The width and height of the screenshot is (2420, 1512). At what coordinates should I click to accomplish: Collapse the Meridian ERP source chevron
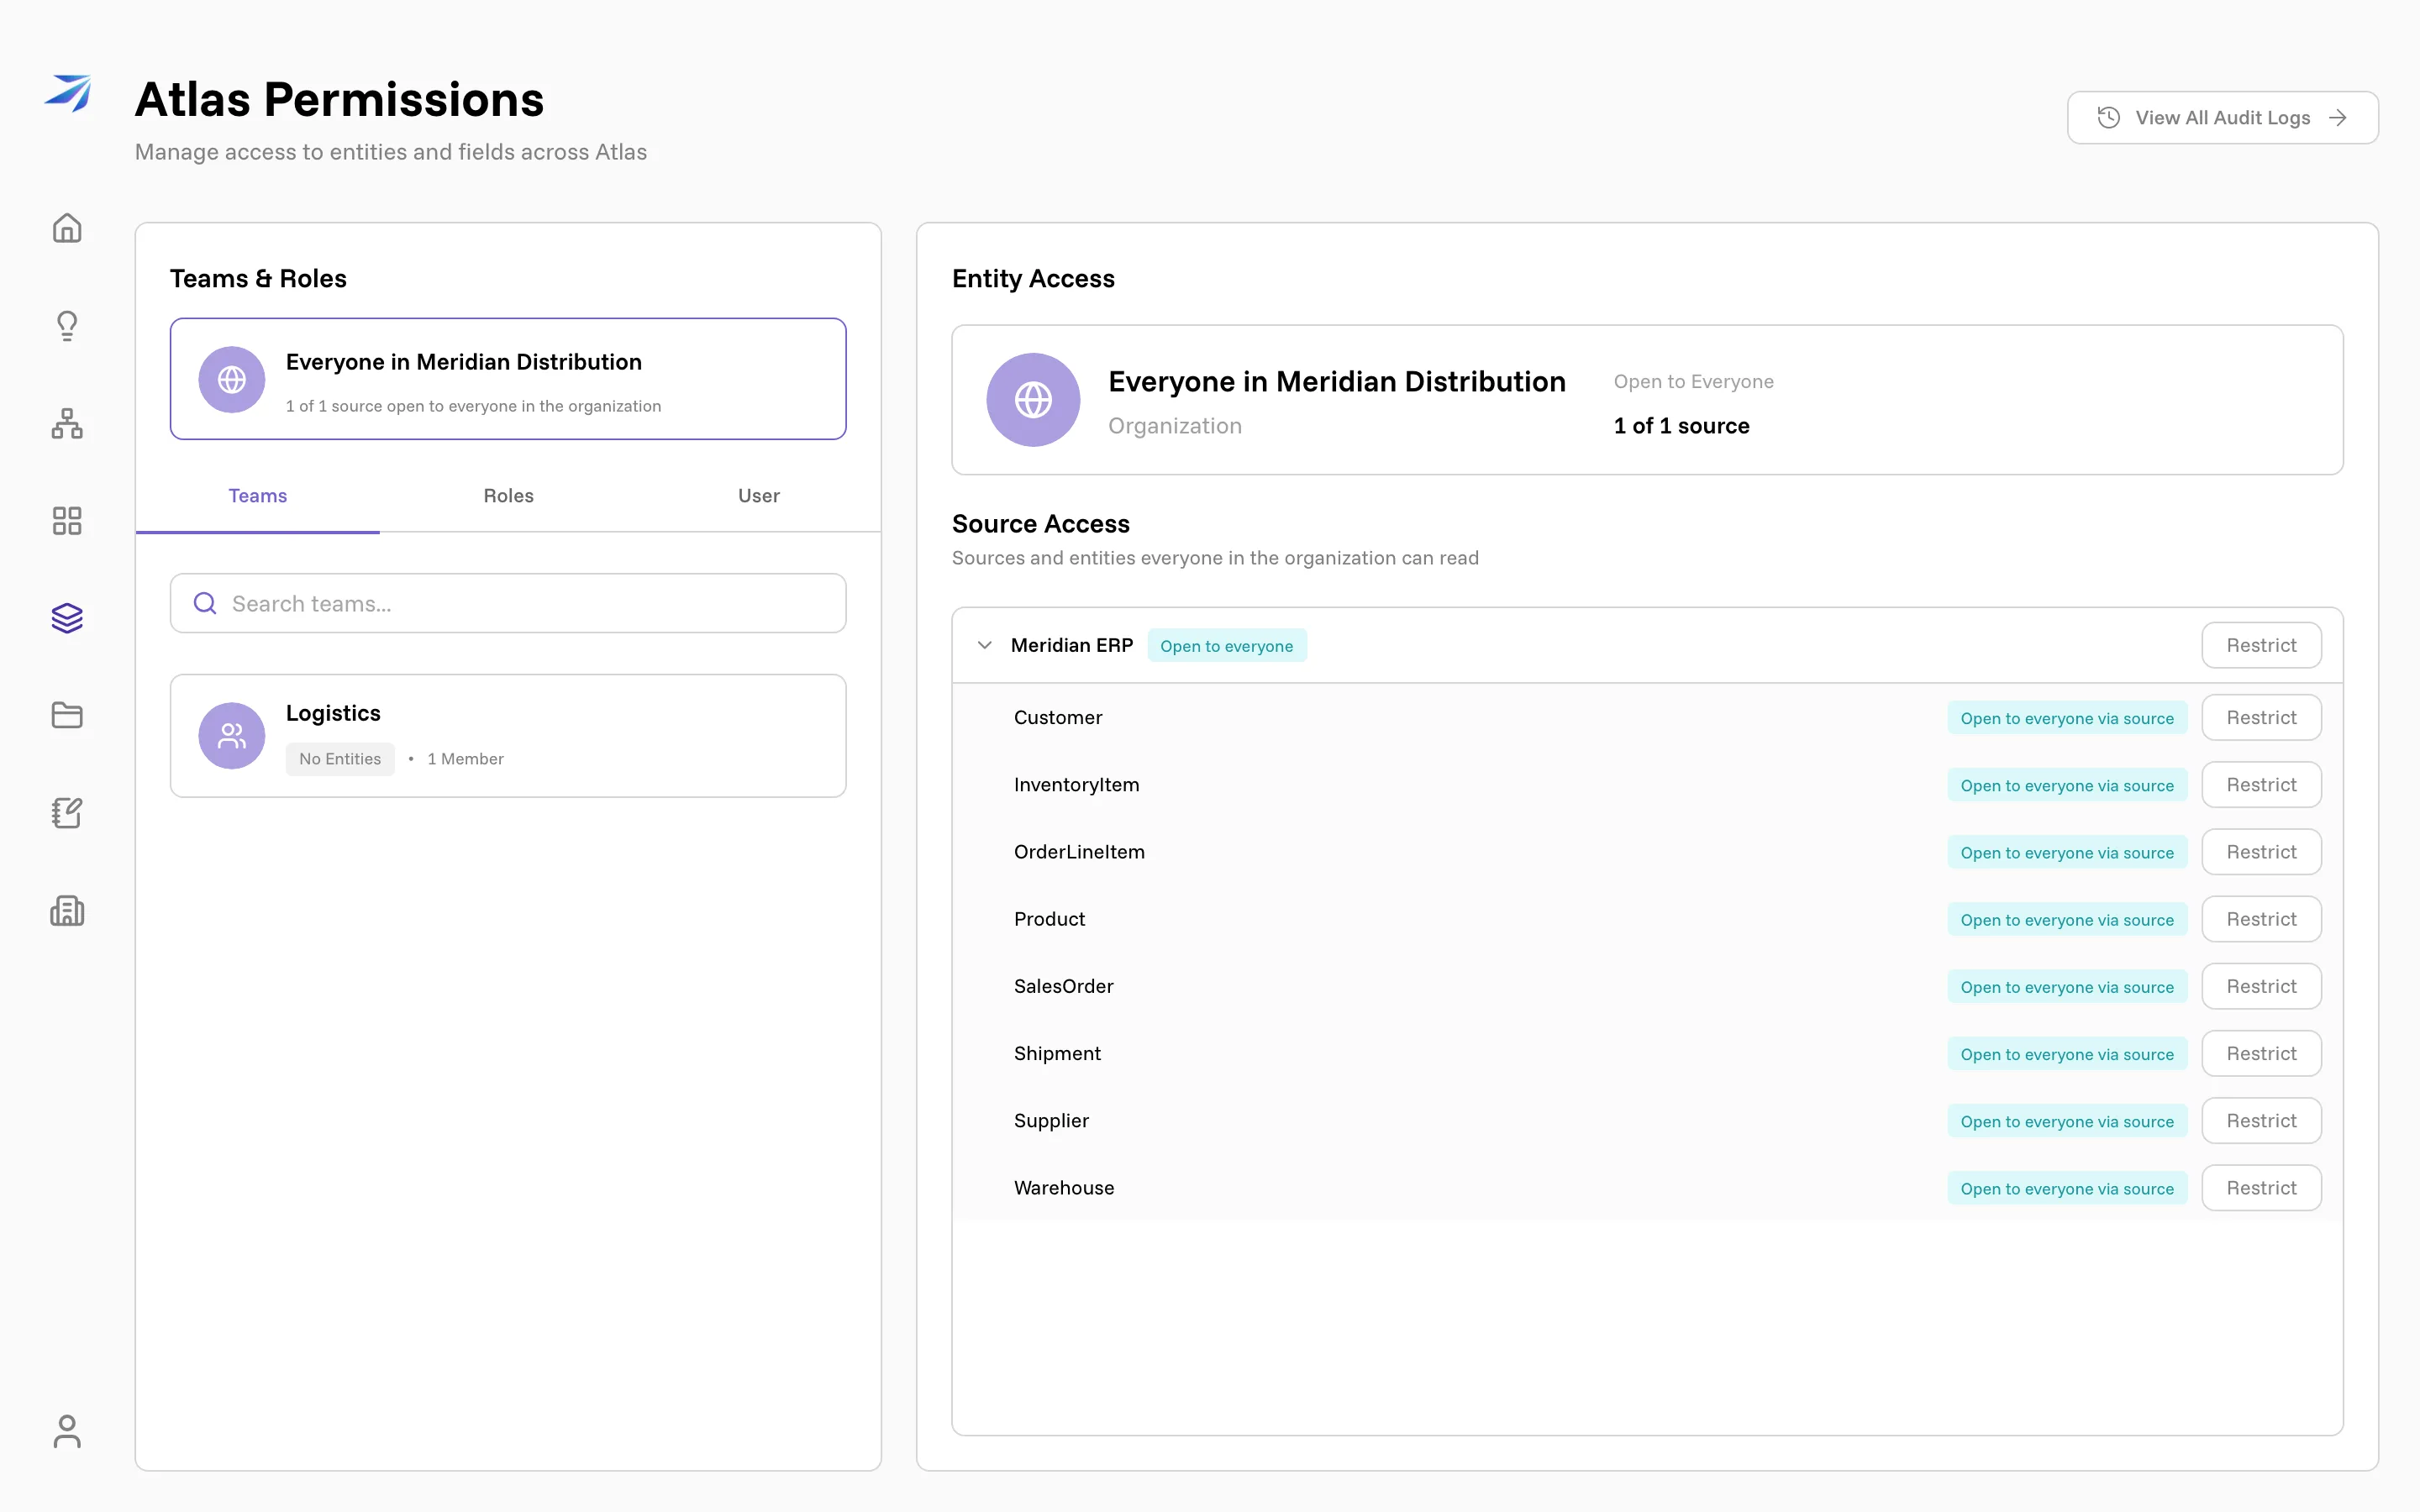[984, 645]
